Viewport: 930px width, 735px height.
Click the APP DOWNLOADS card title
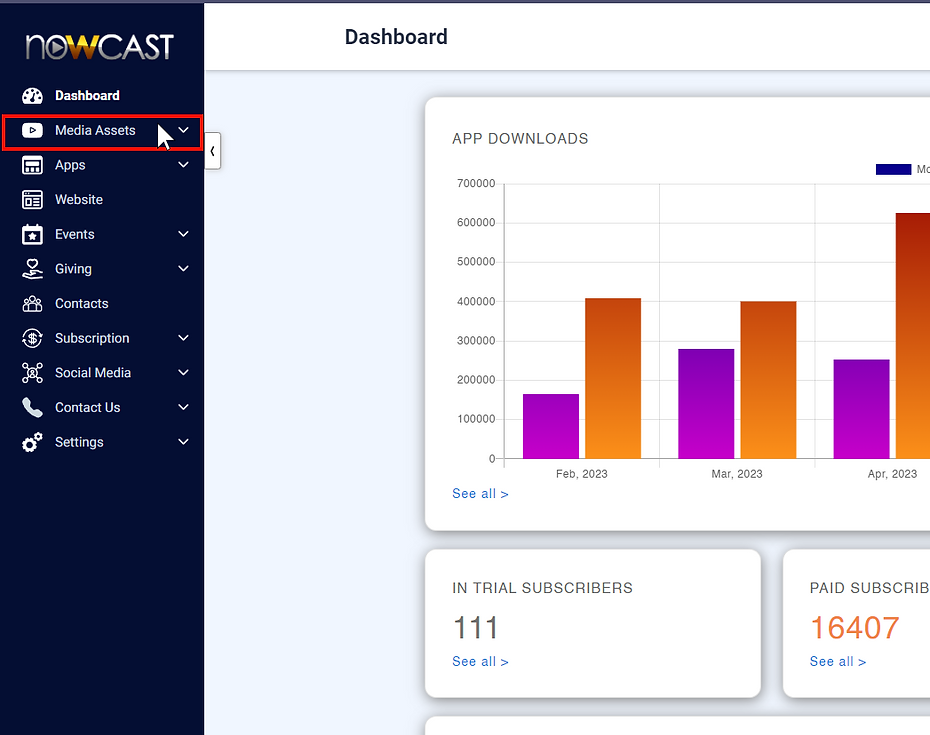pos(520,139)
